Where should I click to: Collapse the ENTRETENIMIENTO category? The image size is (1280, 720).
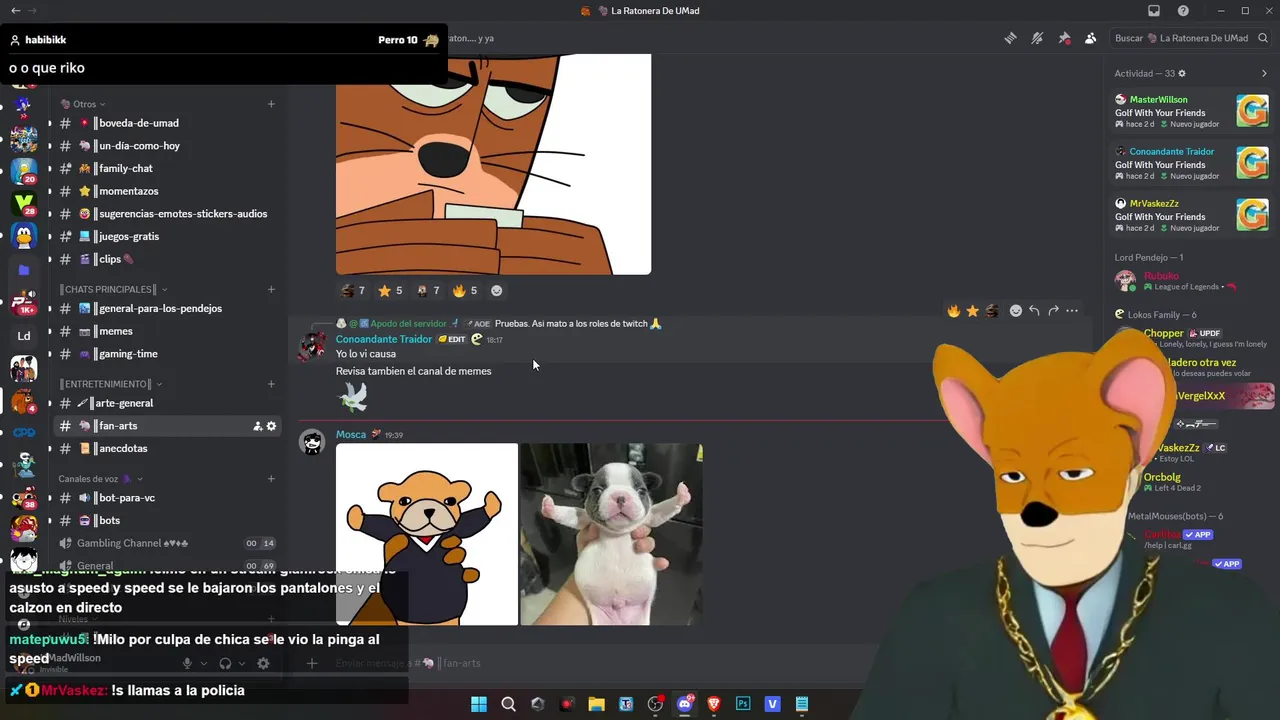pyautogui.click(x=110, y=384)
